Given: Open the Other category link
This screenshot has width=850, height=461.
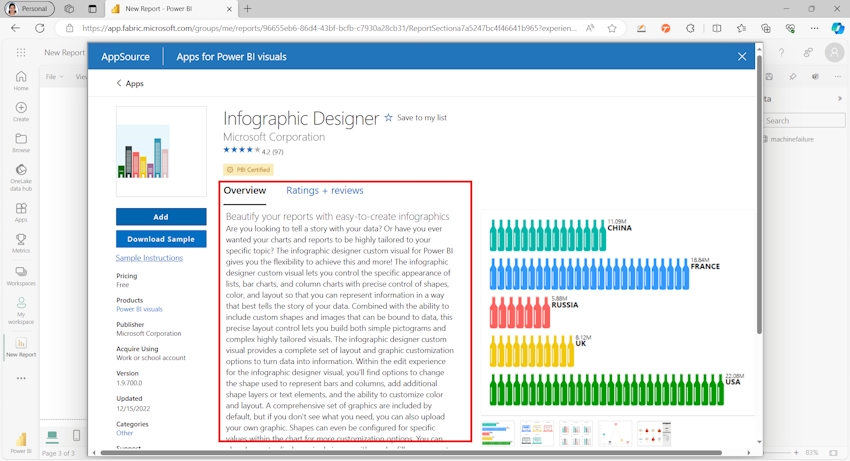Looking at the screenshot, I should point(124,433).
